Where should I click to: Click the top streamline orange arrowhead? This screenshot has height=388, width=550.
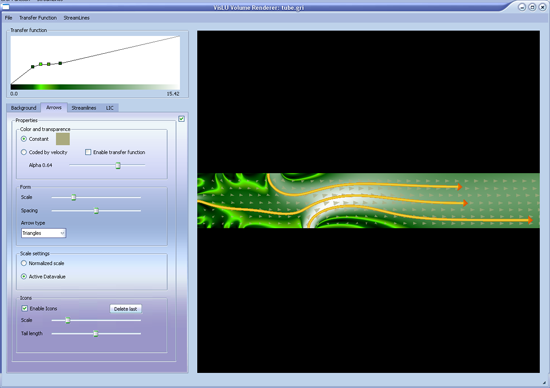pyautogui.click(x=460, y=187)
